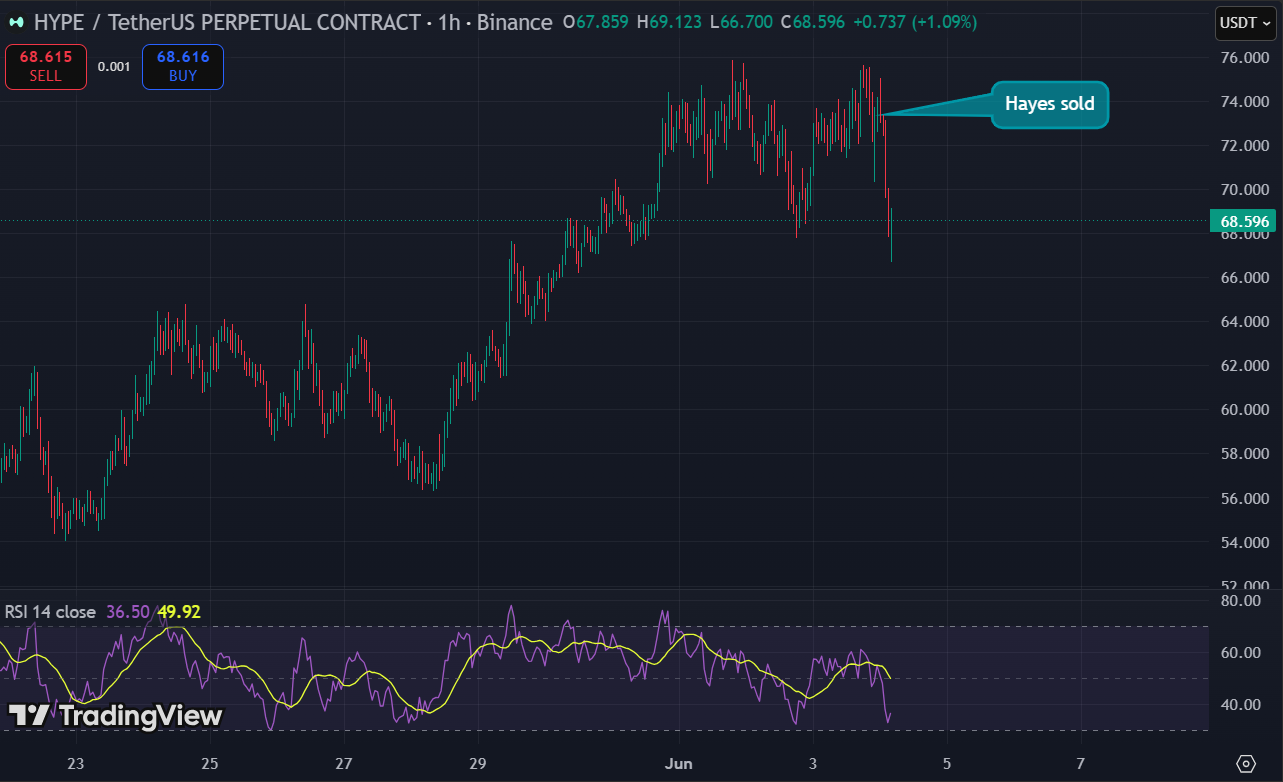Click the red SELL 68.615 button
Viewport: 1283px width, 782px height.
tap(45, 67)
